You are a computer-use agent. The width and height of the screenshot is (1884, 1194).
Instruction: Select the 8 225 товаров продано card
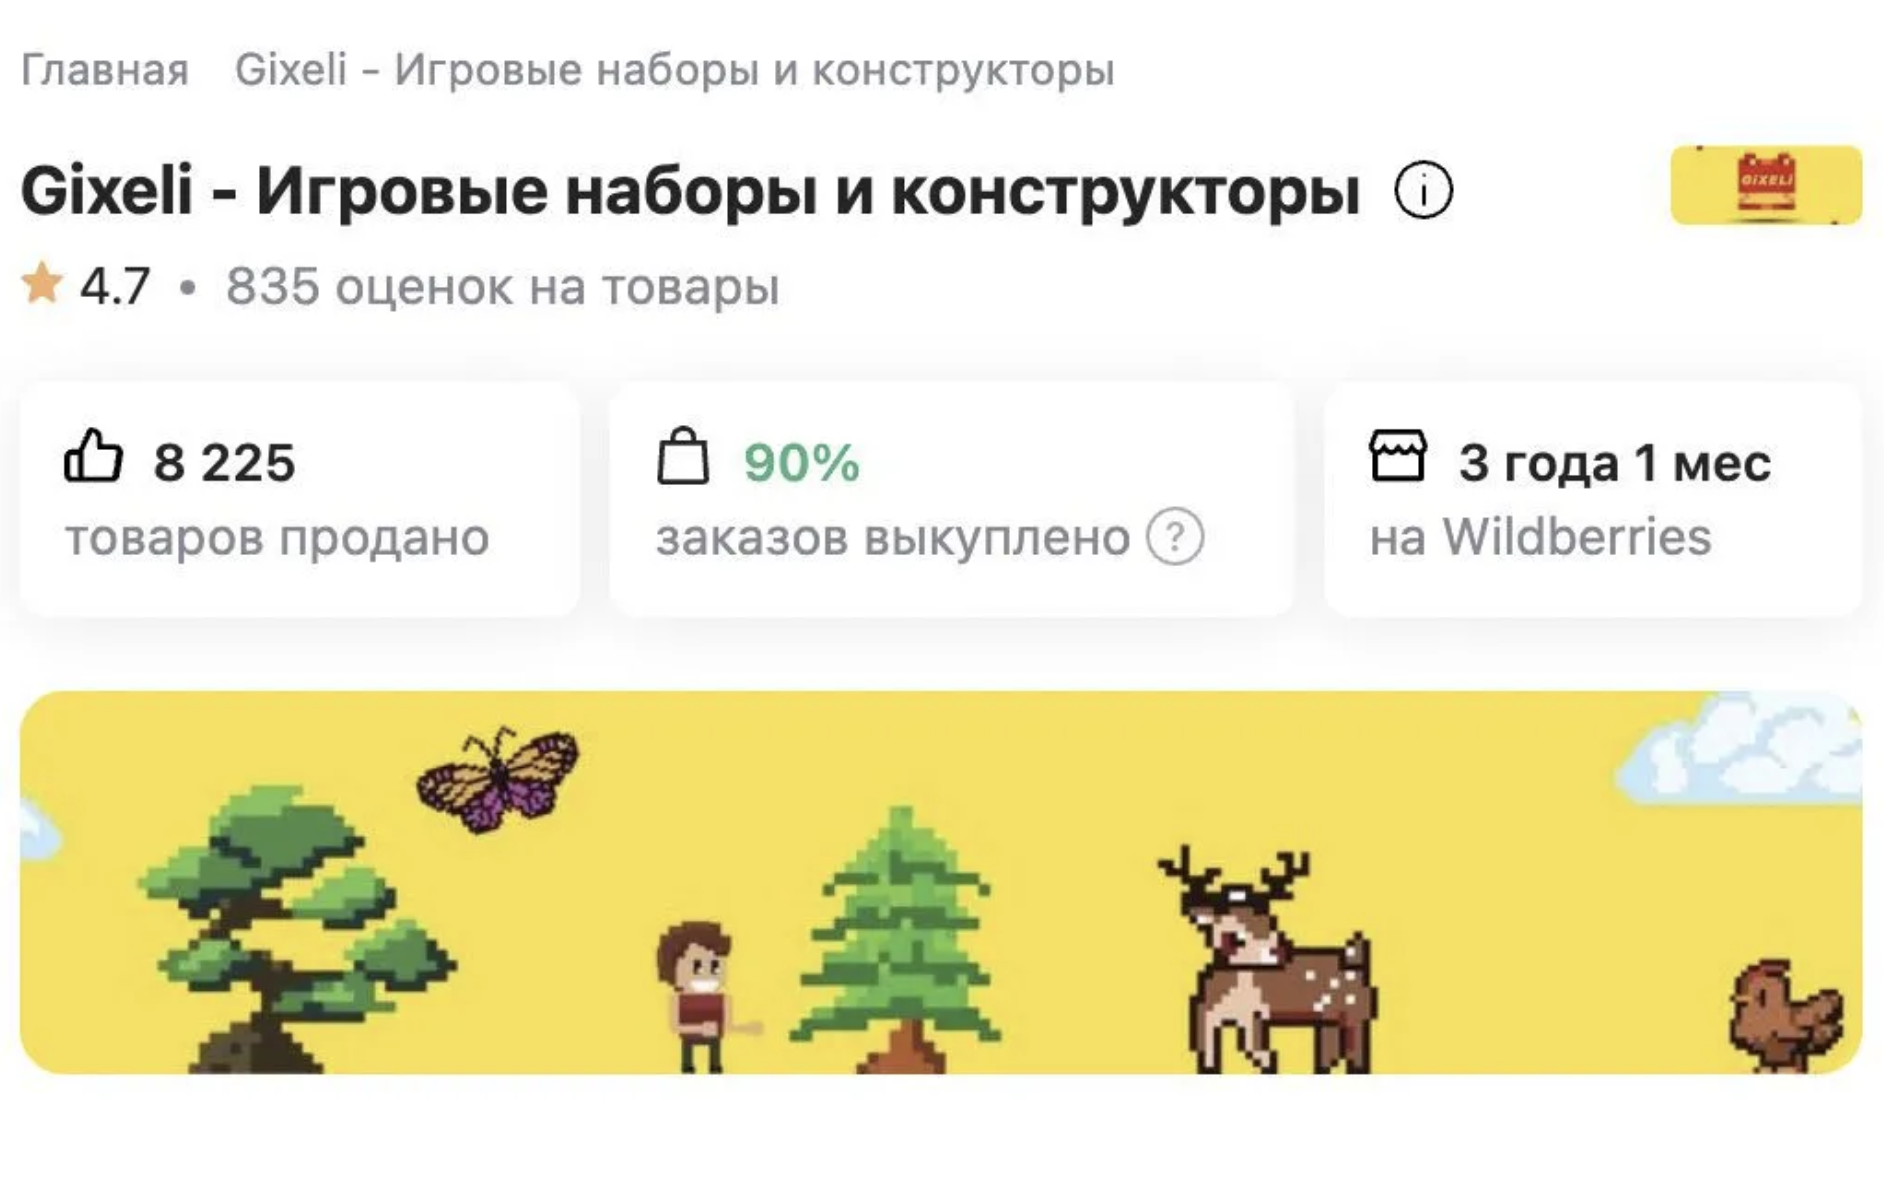coord(300,498)
